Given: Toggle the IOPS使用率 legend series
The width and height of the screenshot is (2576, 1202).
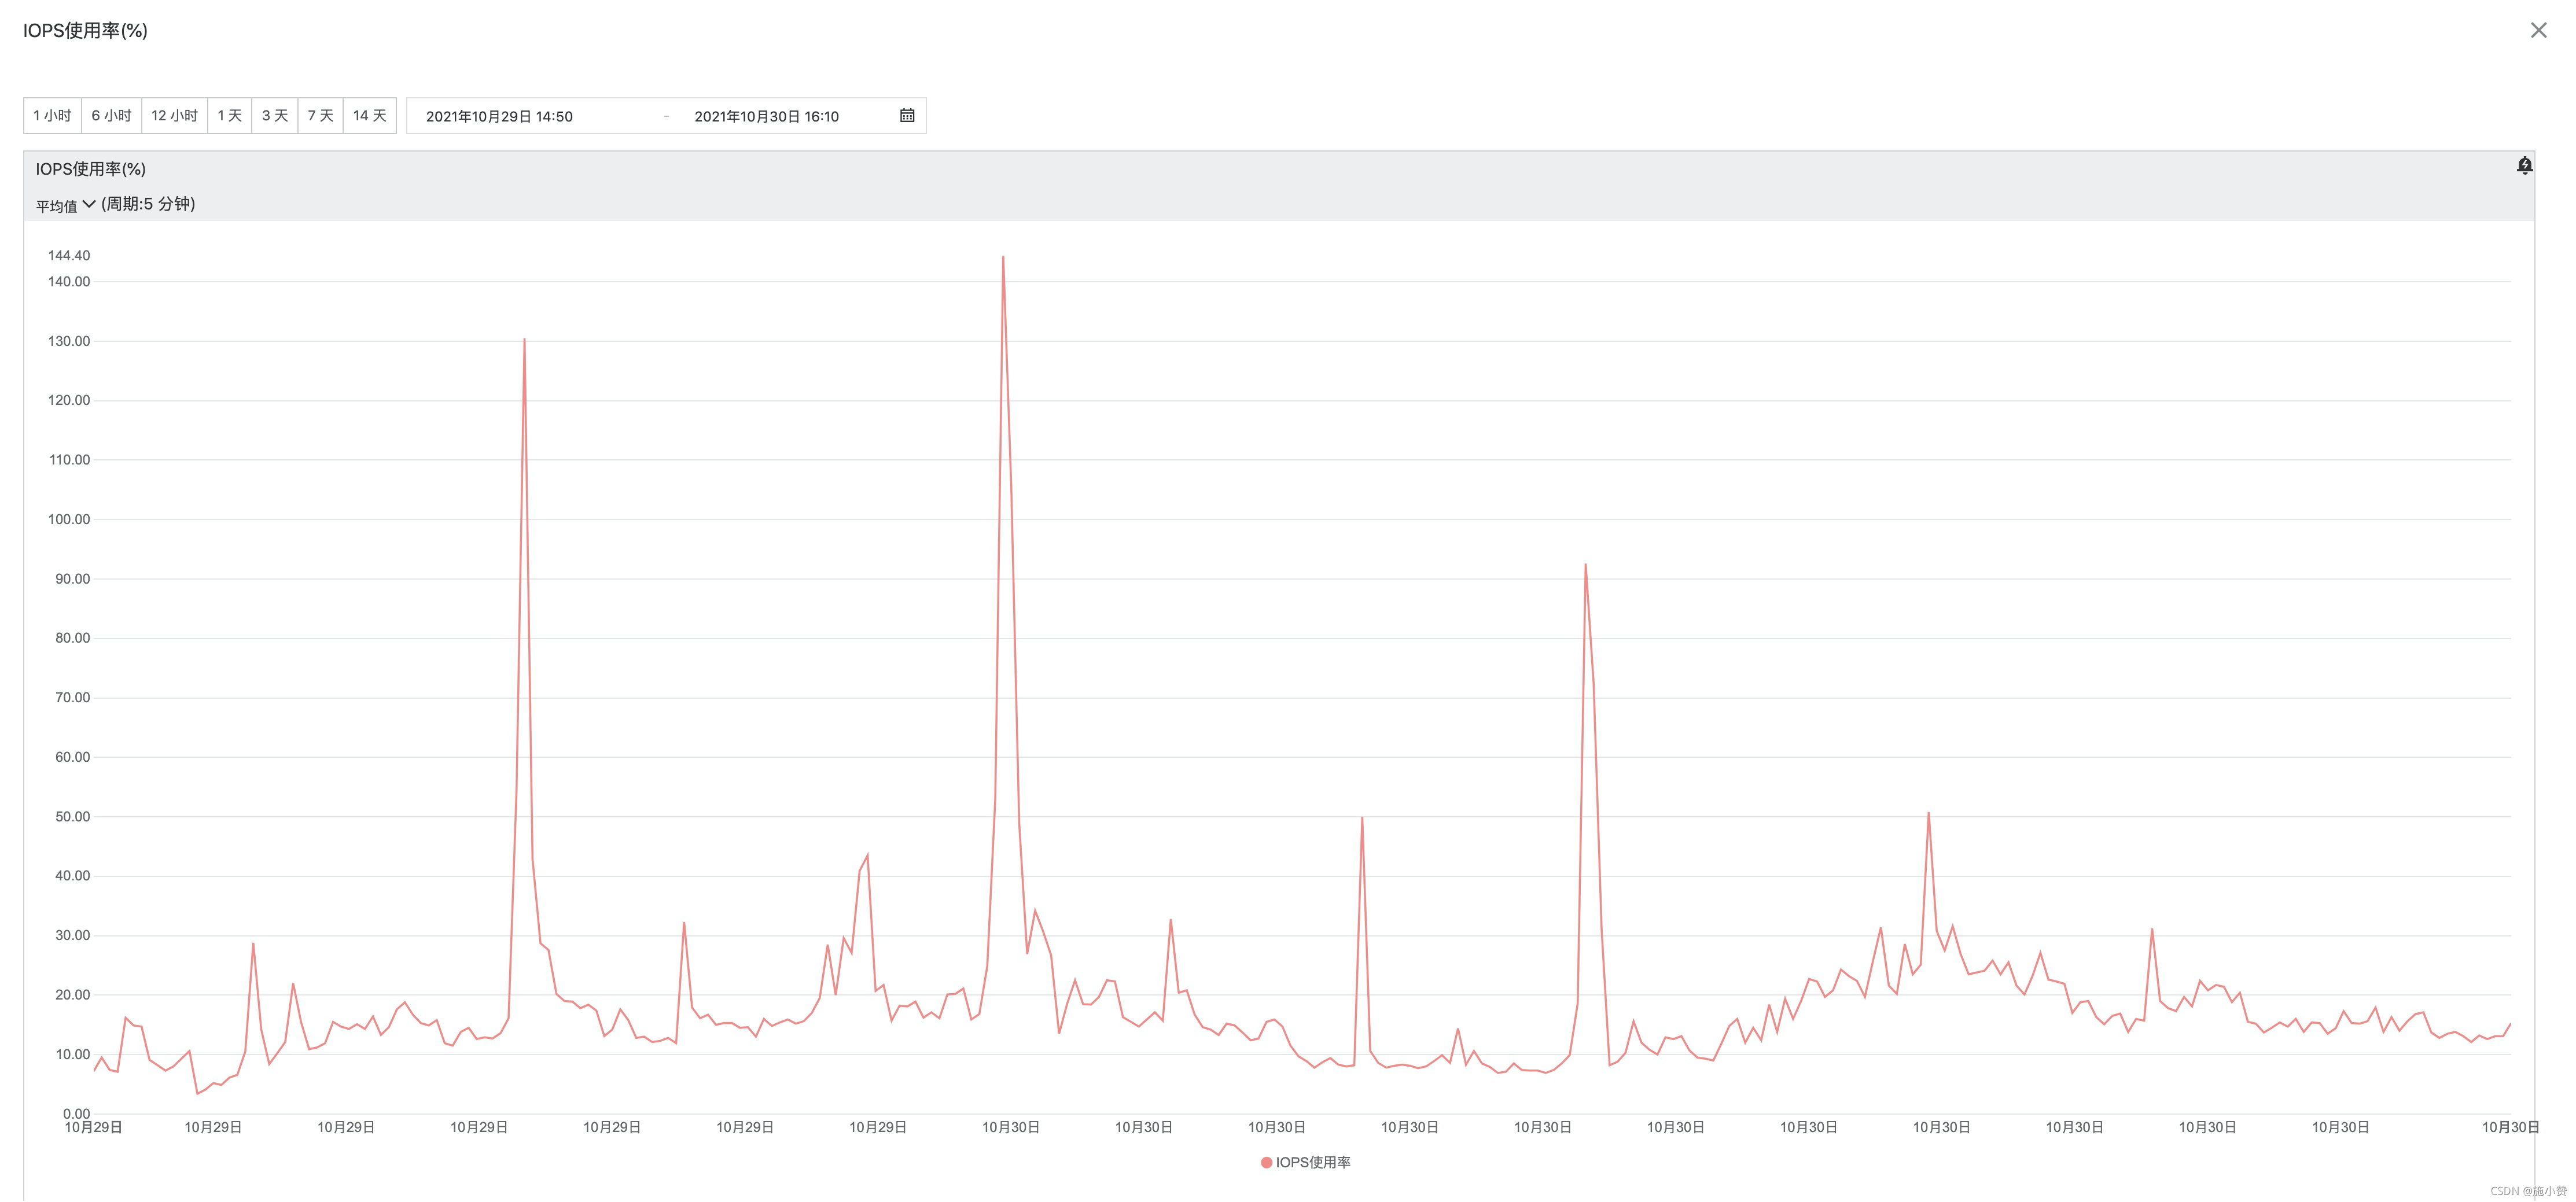Looking at the screenshot, I should tap(1305, 1162).
